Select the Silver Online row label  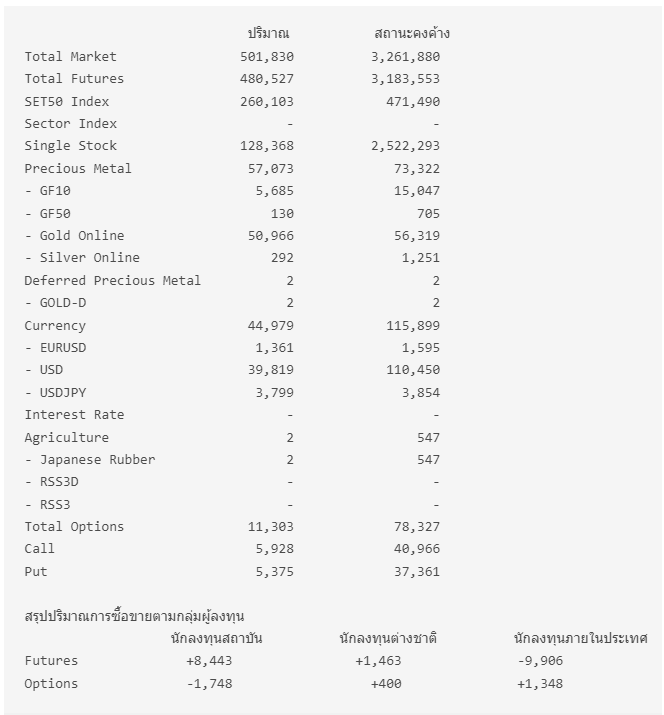click(82, 258)
